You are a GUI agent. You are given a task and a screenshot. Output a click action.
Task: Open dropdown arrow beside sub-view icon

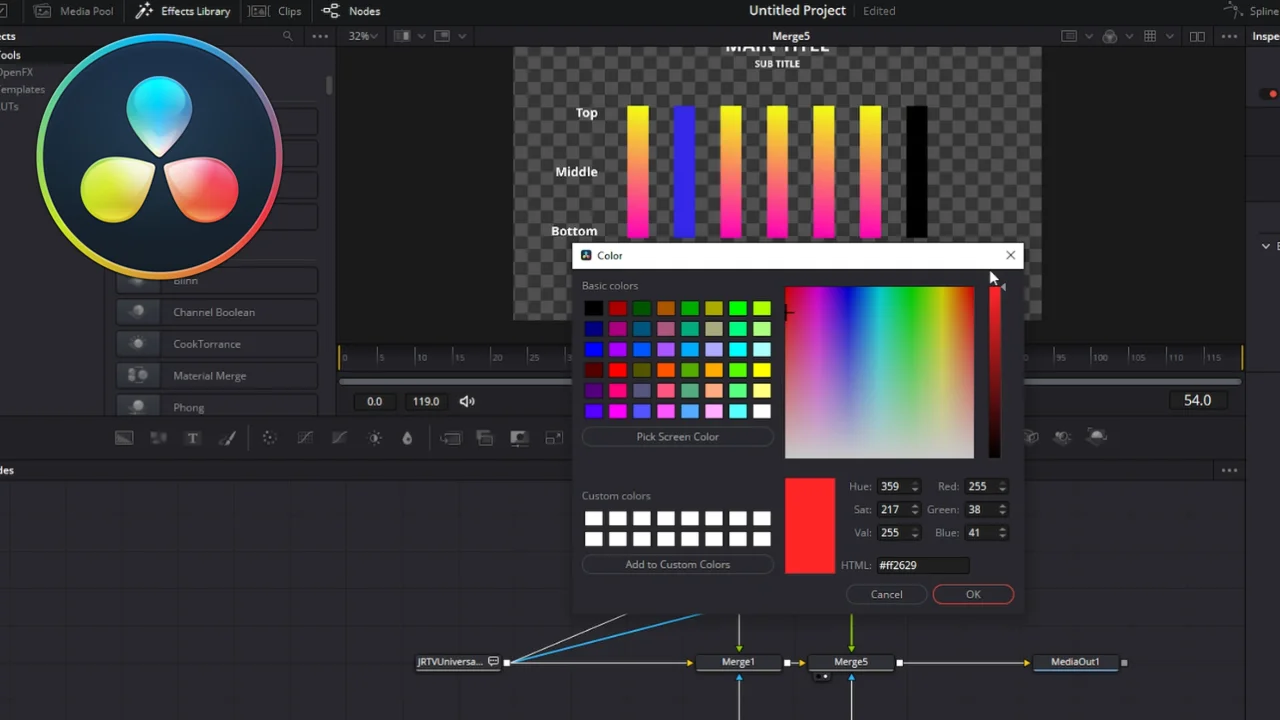coord(461,36)
